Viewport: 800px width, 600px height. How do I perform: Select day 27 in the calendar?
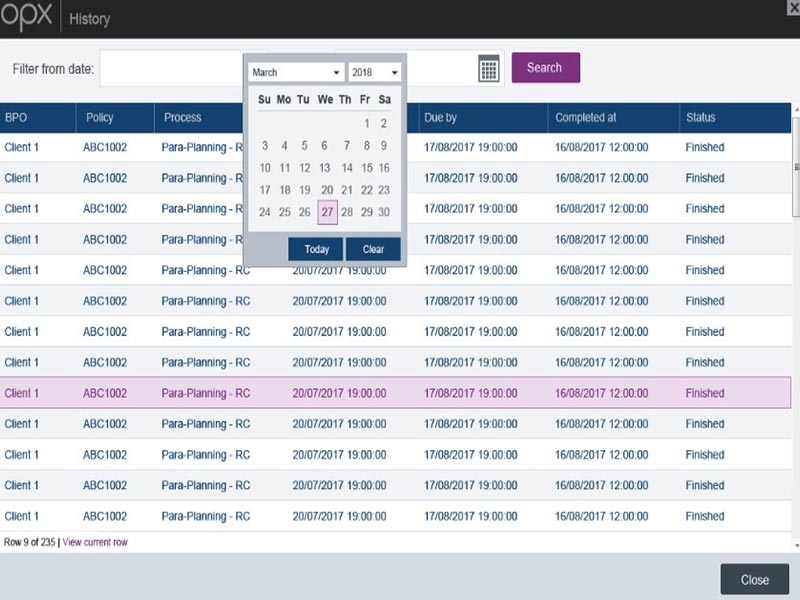tap(327, 212)
